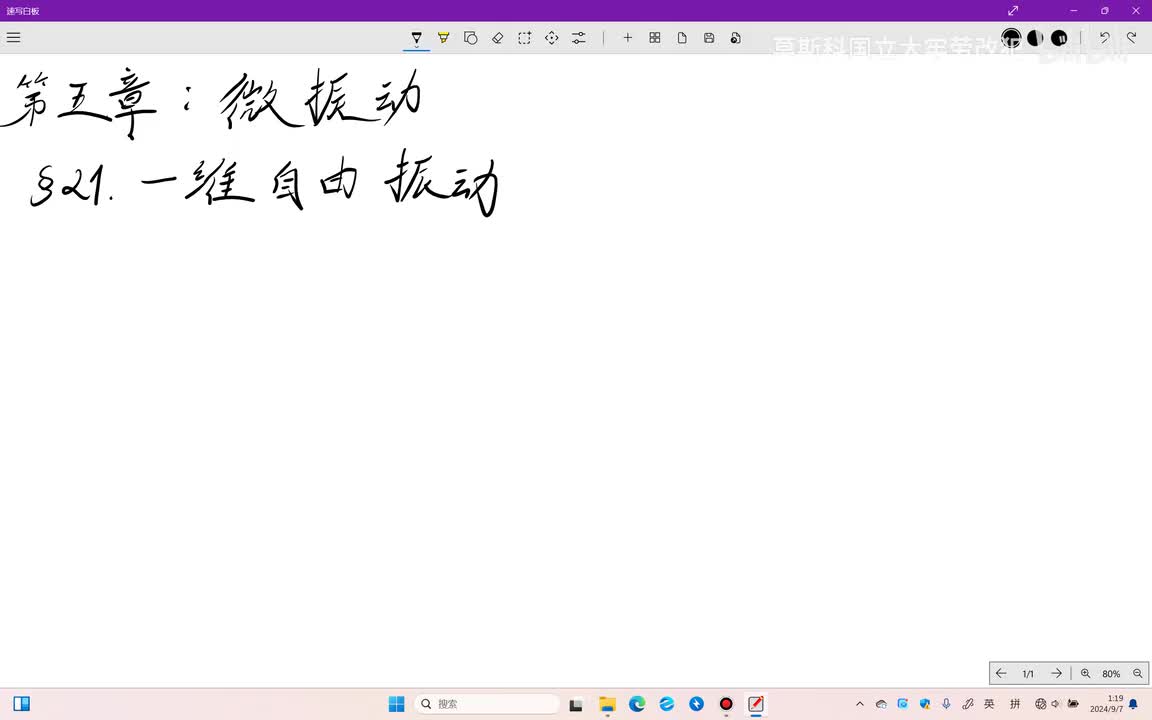Screen dimensions: 1152x720
Task: Click the taskbar search box
Action: pos(486,704)
